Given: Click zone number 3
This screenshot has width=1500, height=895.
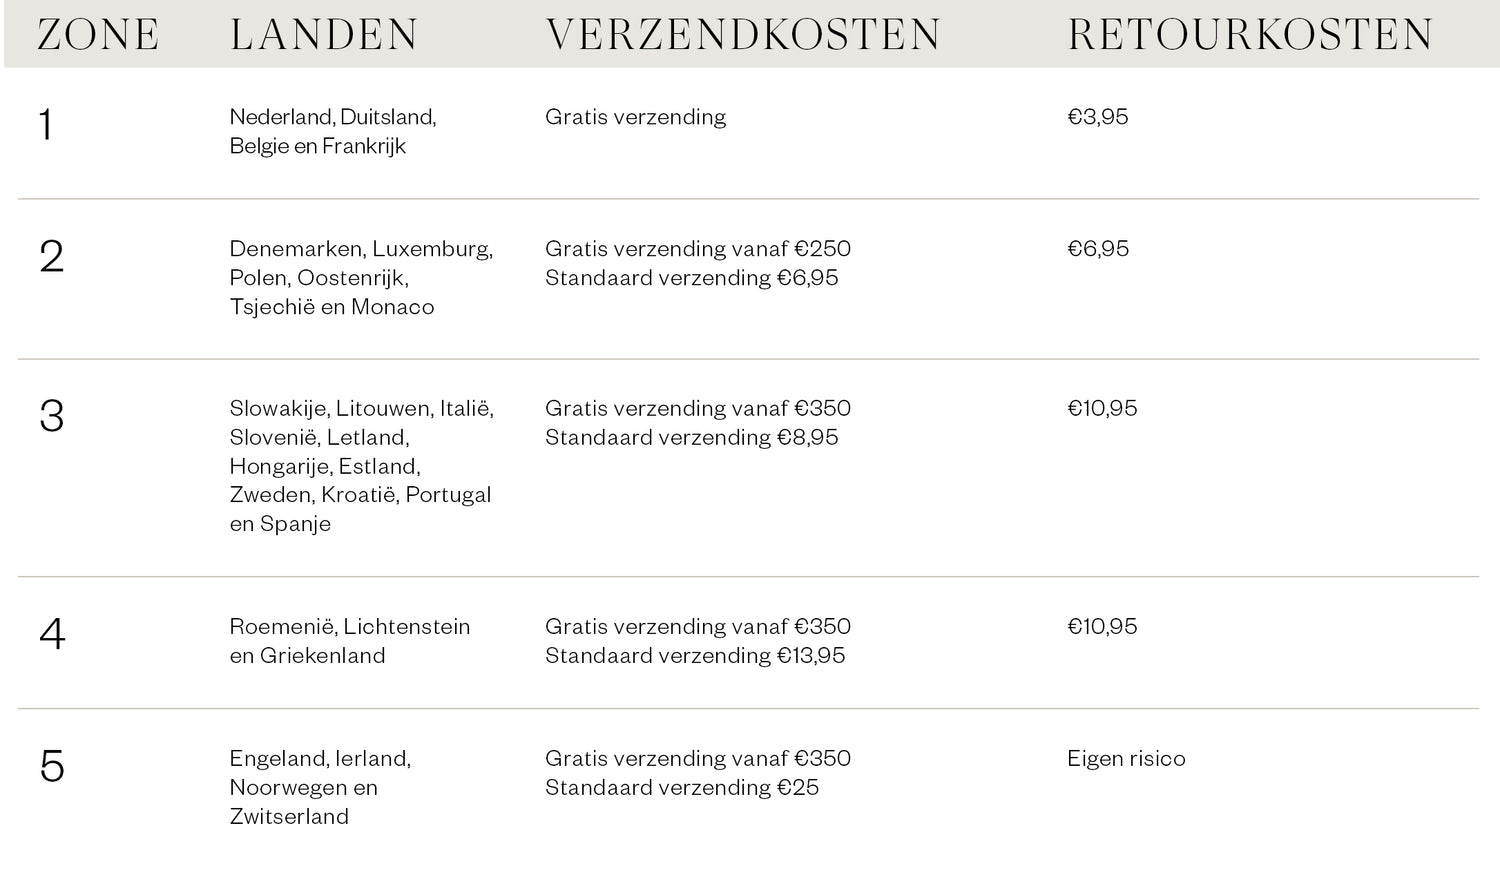Looking at the screenshot, I should coord(52,416).
